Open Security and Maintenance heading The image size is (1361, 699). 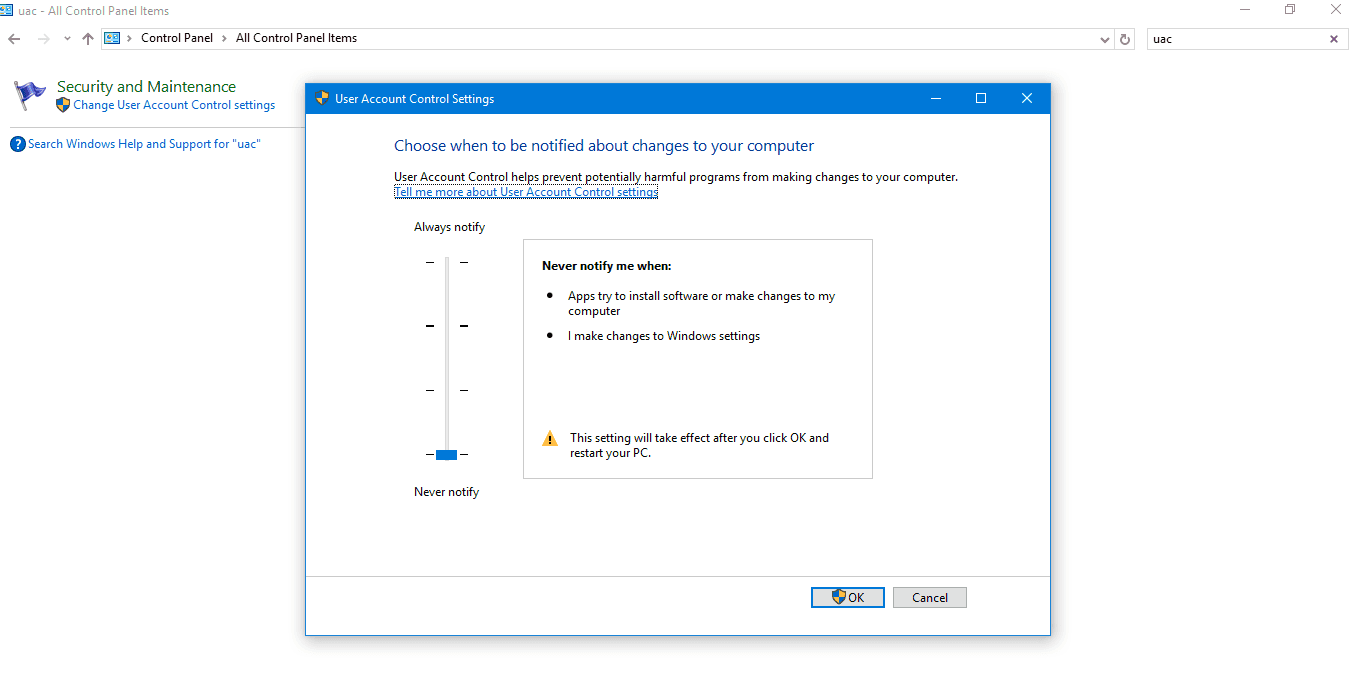[x=146, y=87]
